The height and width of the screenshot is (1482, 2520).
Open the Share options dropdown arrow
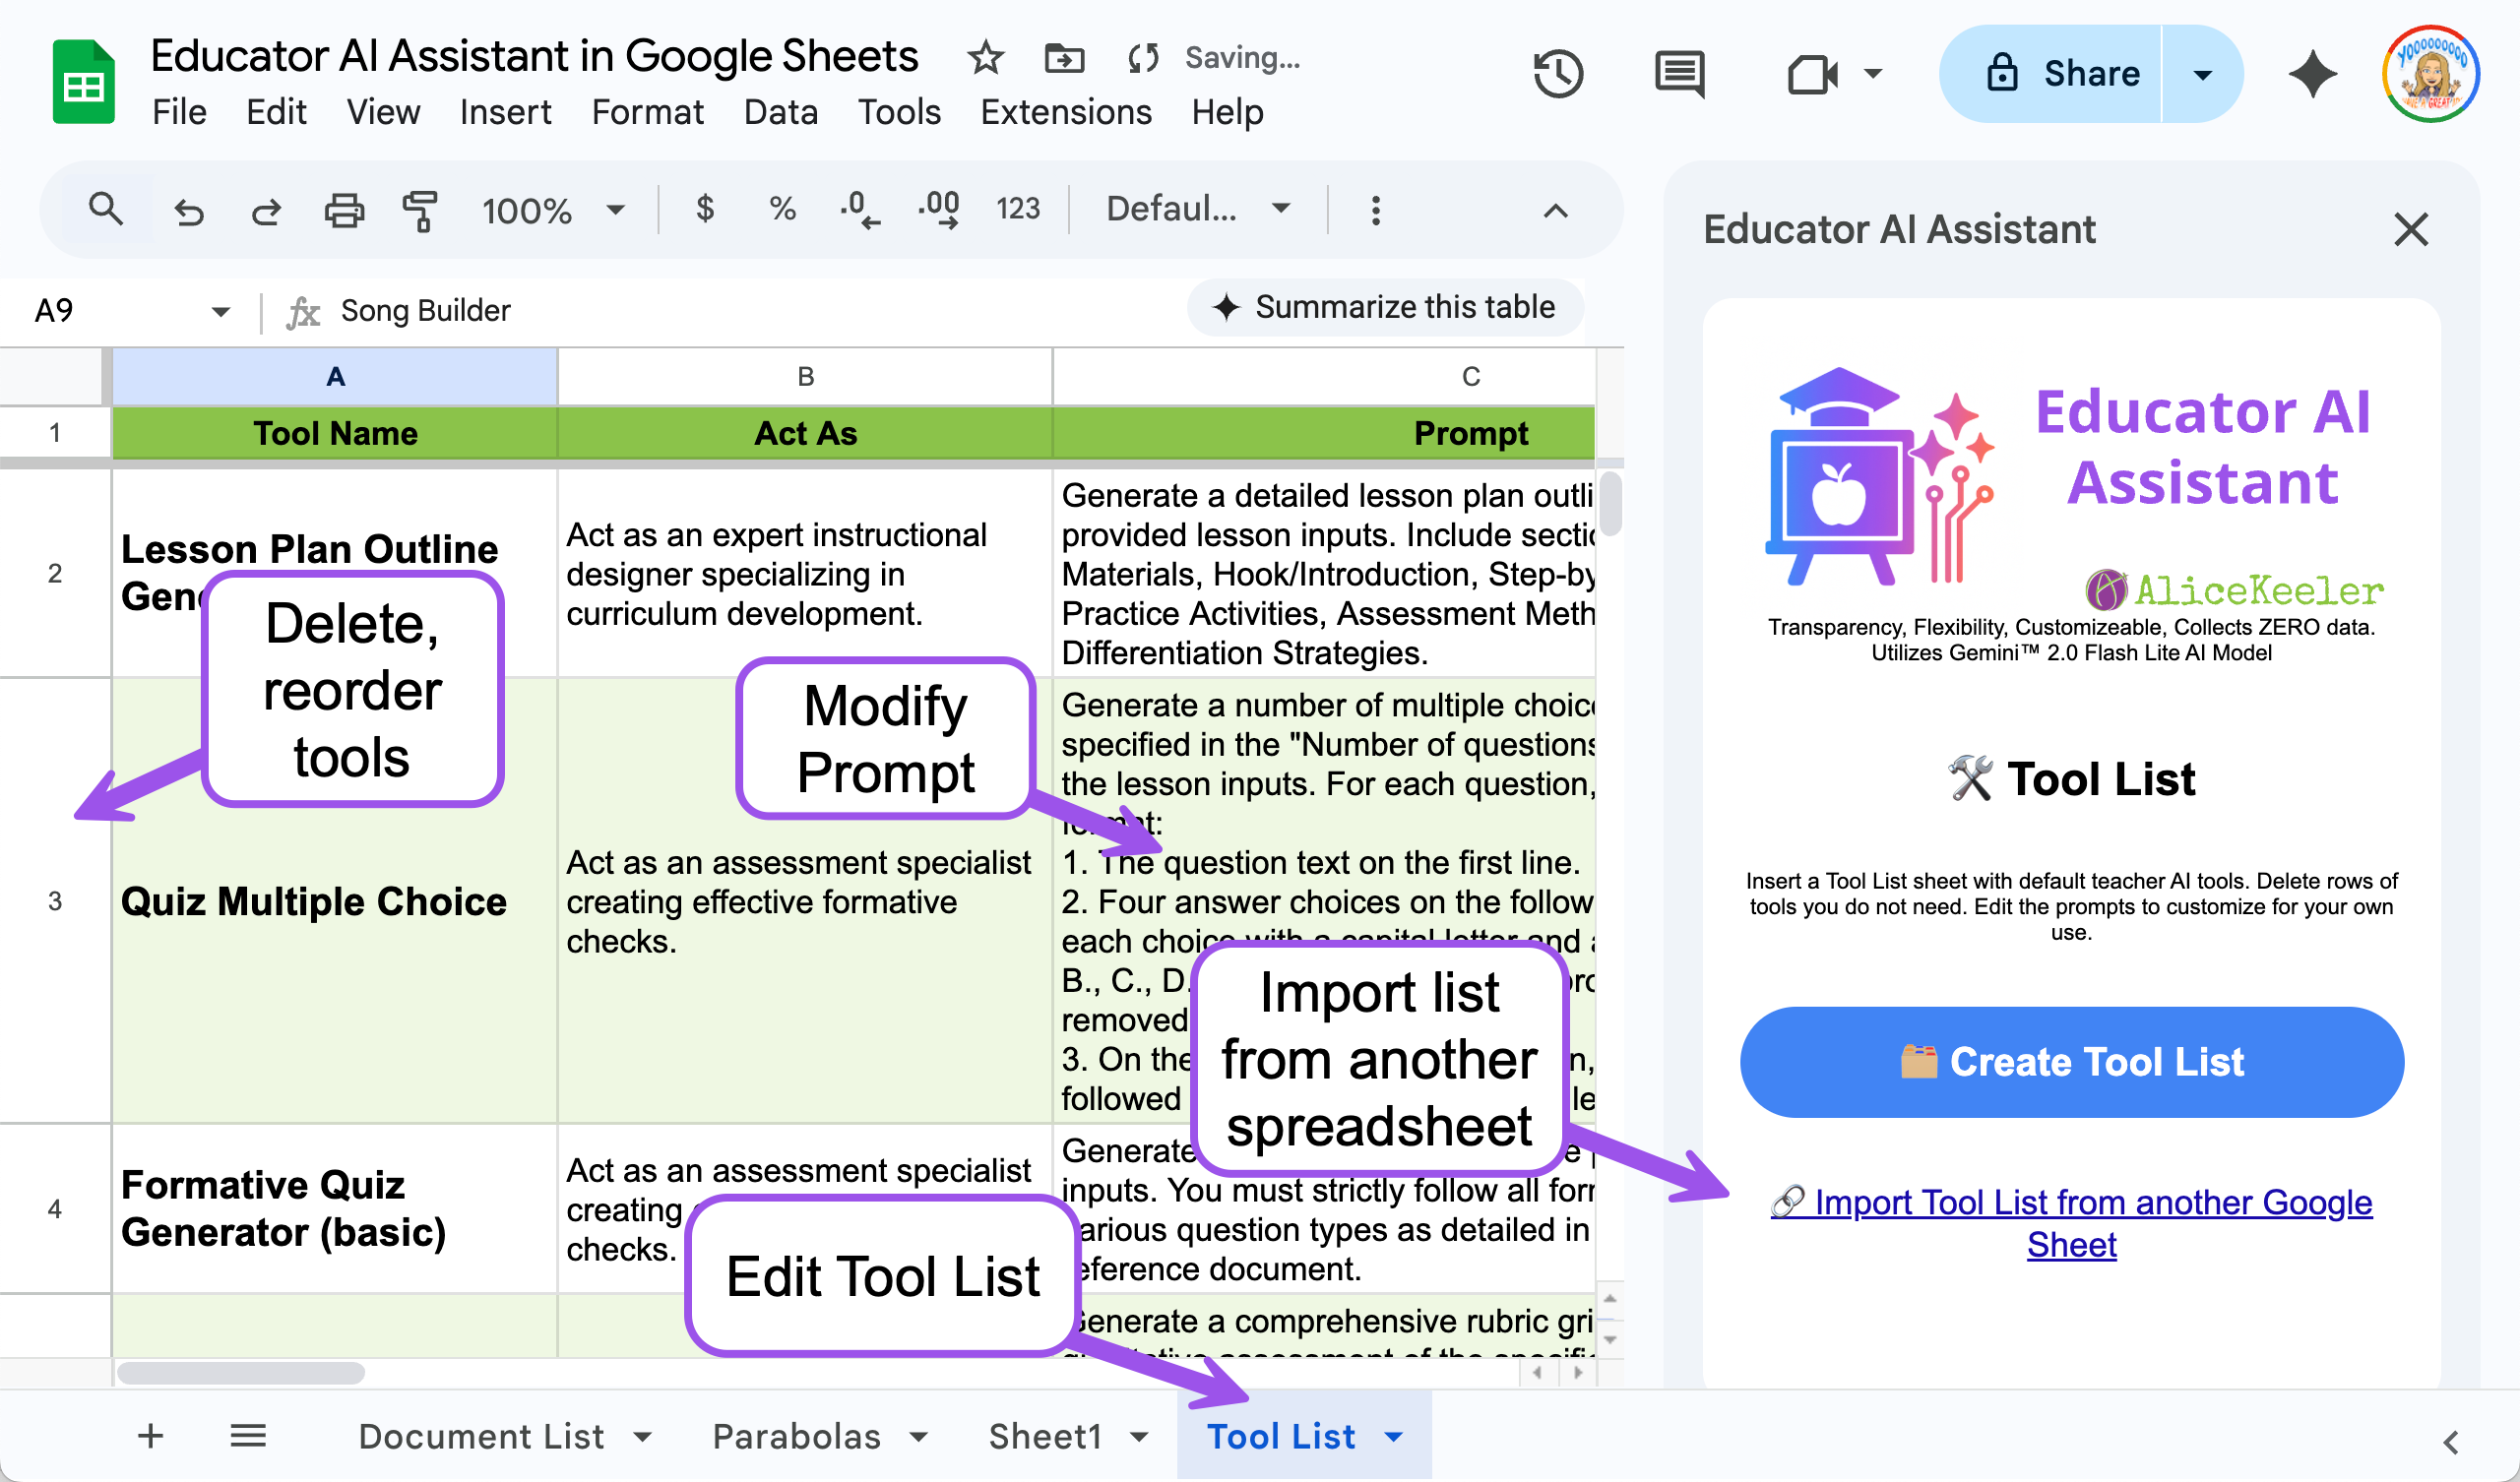pos(2202,74)
